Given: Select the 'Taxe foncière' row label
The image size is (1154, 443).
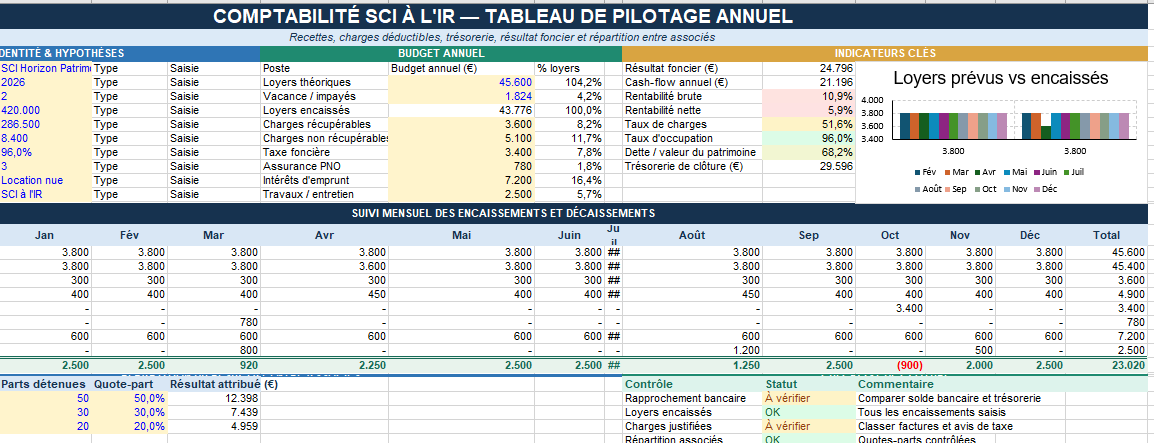Looking at the screenshot, I should [325, 152].
